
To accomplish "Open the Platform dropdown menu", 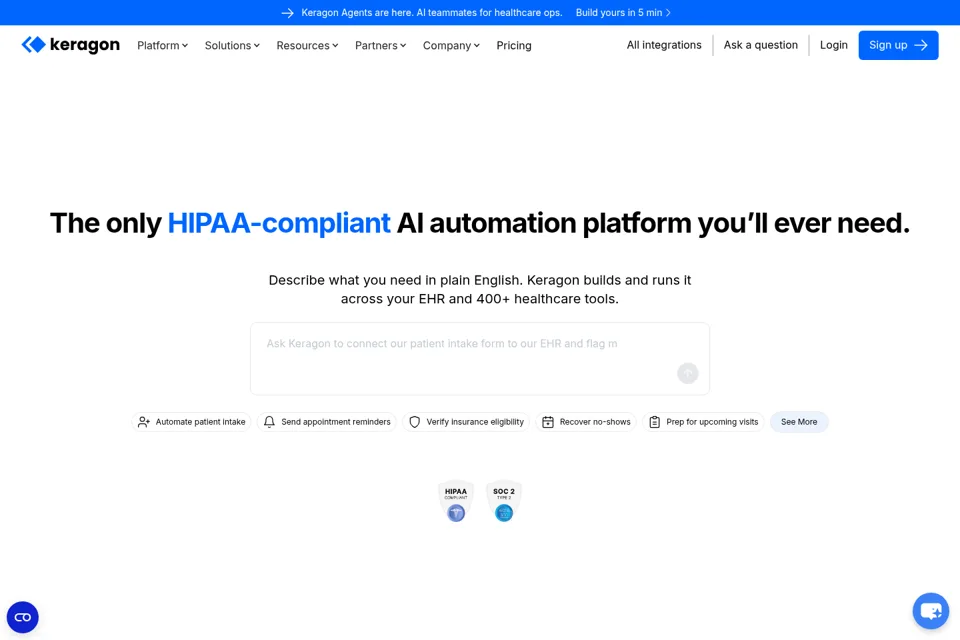I will (x=162, y=45).
